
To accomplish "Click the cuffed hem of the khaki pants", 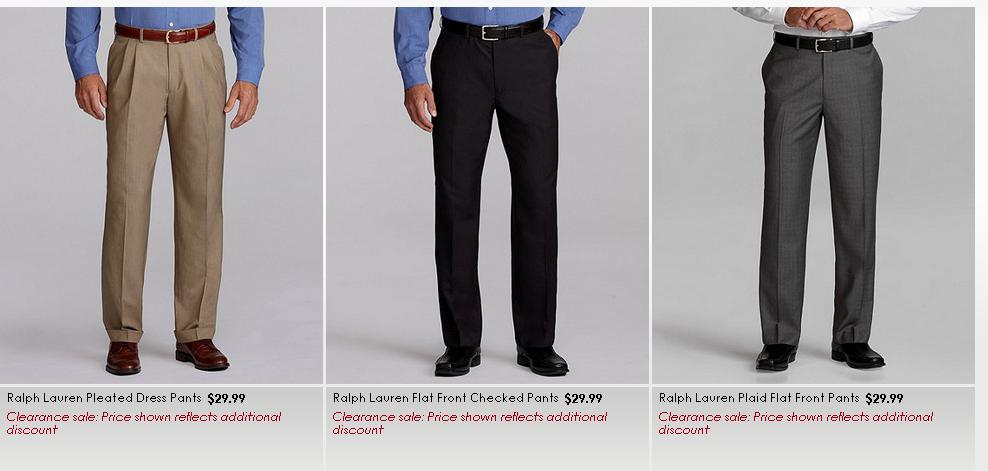I will point(161,334).
